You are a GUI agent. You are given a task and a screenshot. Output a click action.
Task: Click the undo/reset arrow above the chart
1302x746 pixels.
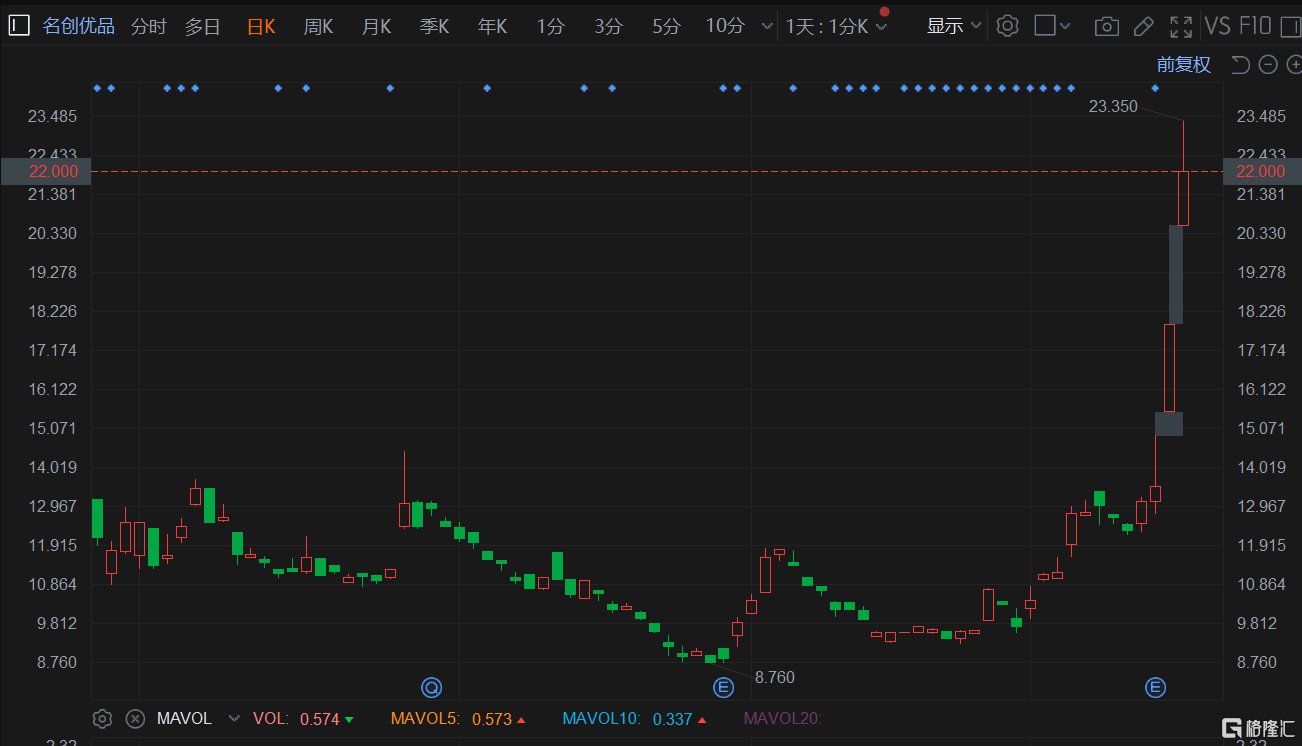coord(1239,64)
